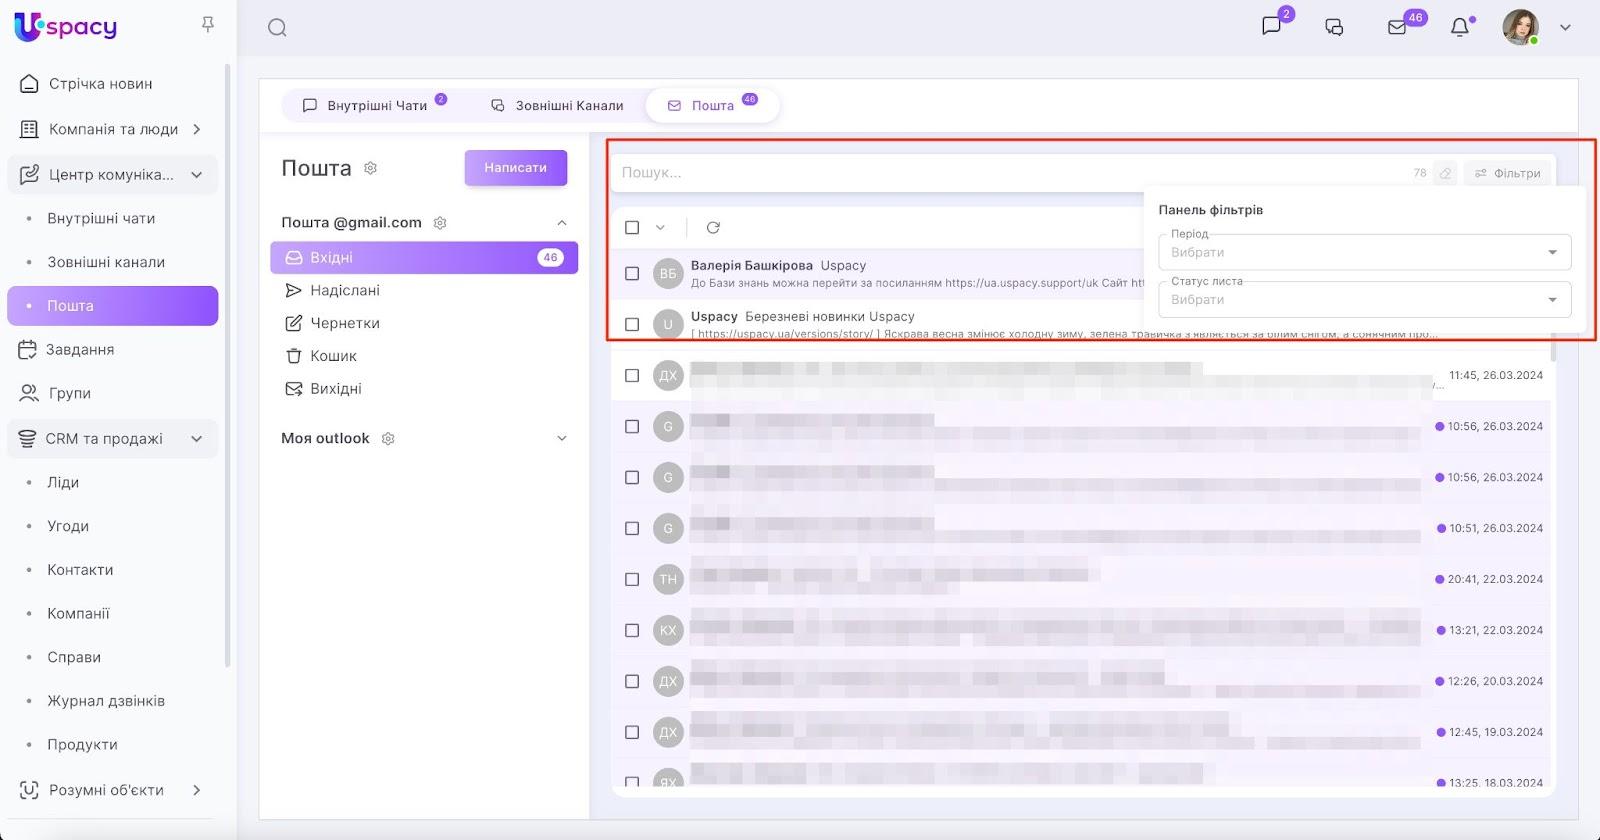
Task: Click the search magnifier icon in header
Action: (277, 28)
